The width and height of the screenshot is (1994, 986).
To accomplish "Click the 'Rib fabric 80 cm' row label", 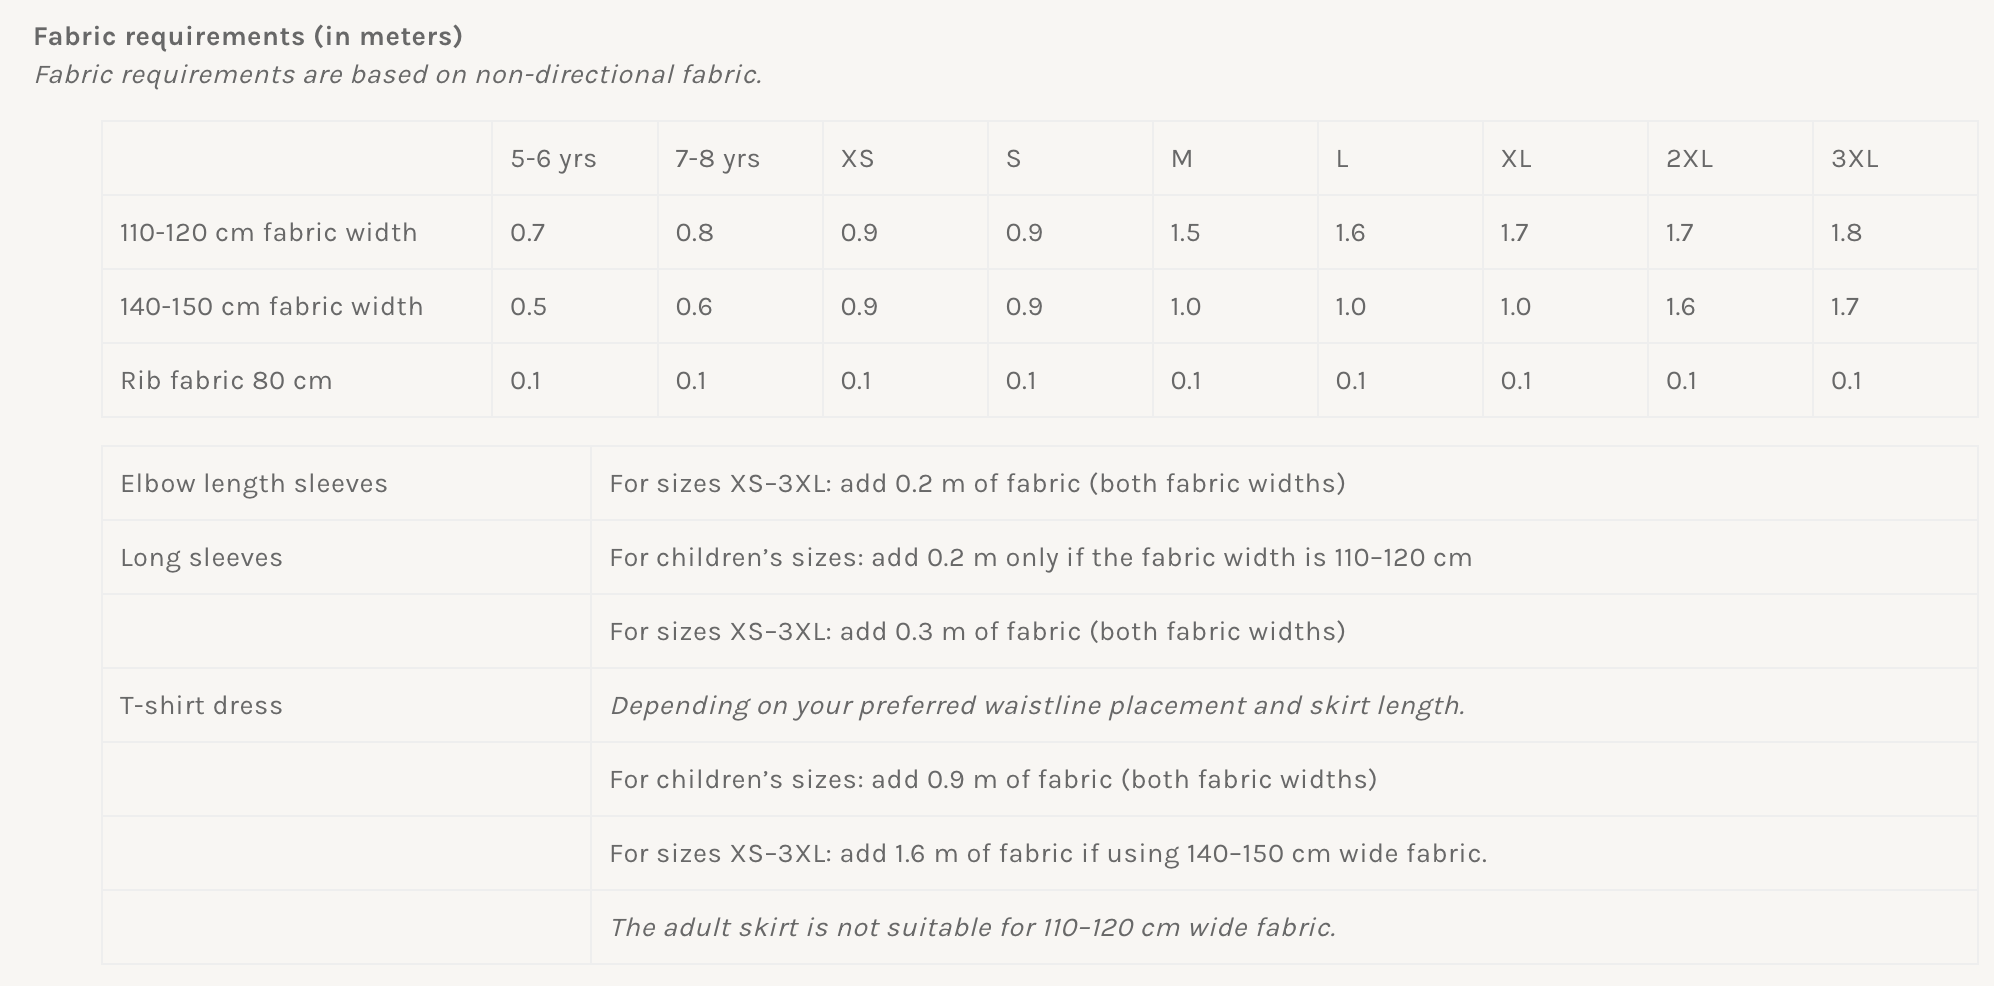I will point(226,381).
